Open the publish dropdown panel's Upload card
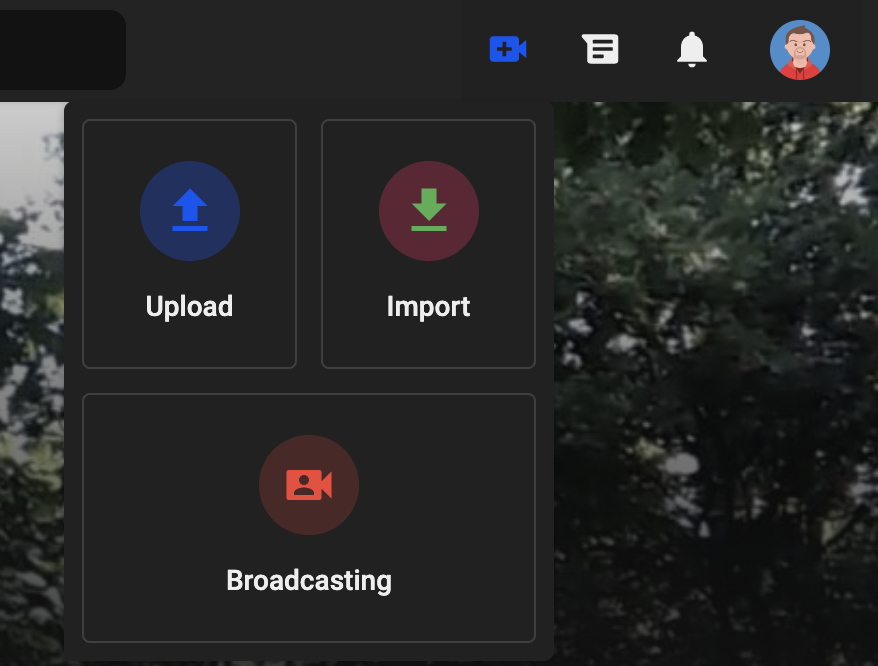The image size is (878, 666). 189,243
